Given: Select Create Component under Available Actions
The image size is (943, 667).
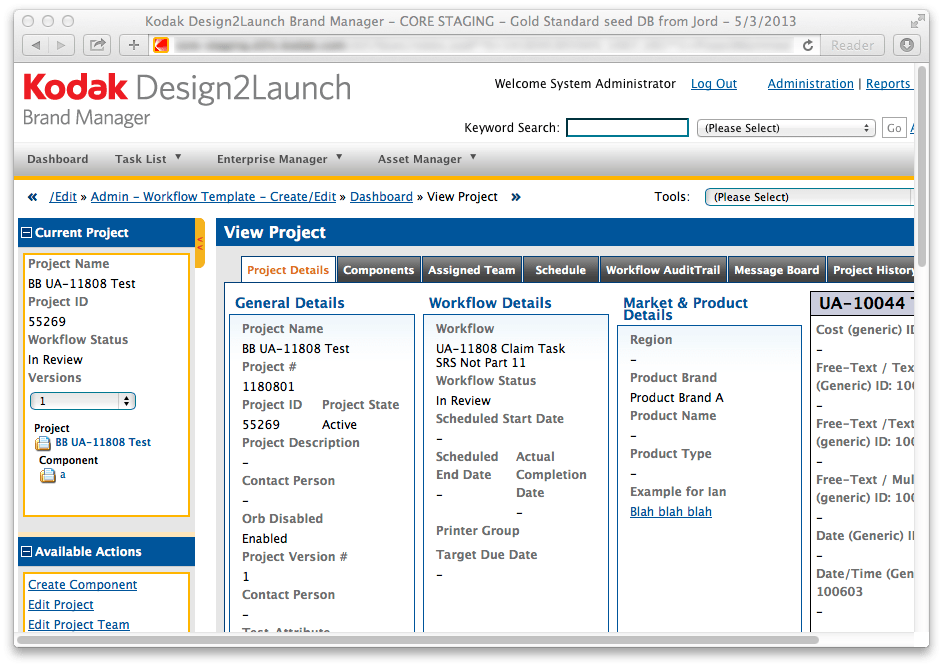Looking at the screenshot, I should pyautogui.click(x=82, y=584).
